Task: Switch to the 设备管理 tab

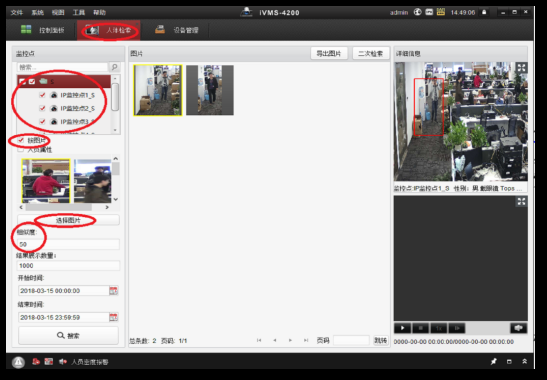Action: pyautogui.click(x=177, y=30)
